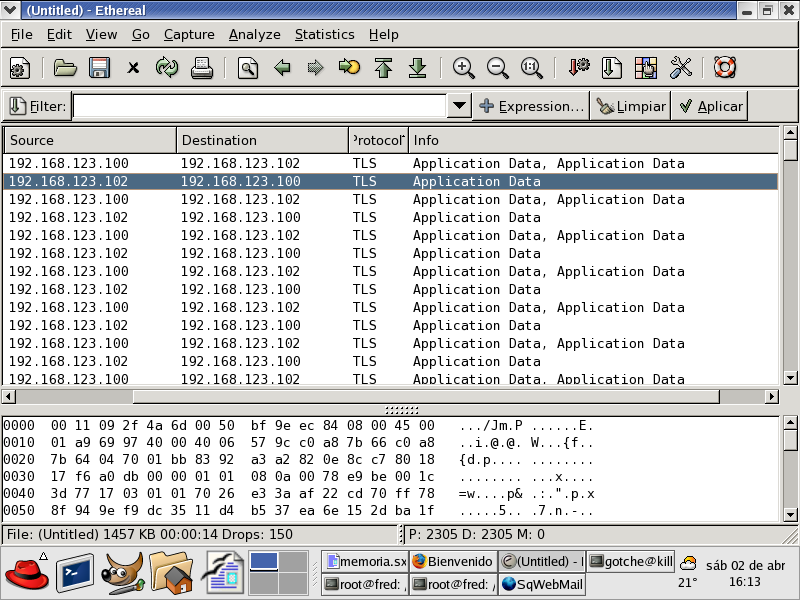Click the packet list scrollbar's down arrow
800x600 pixels.
[x=790, y=378]
